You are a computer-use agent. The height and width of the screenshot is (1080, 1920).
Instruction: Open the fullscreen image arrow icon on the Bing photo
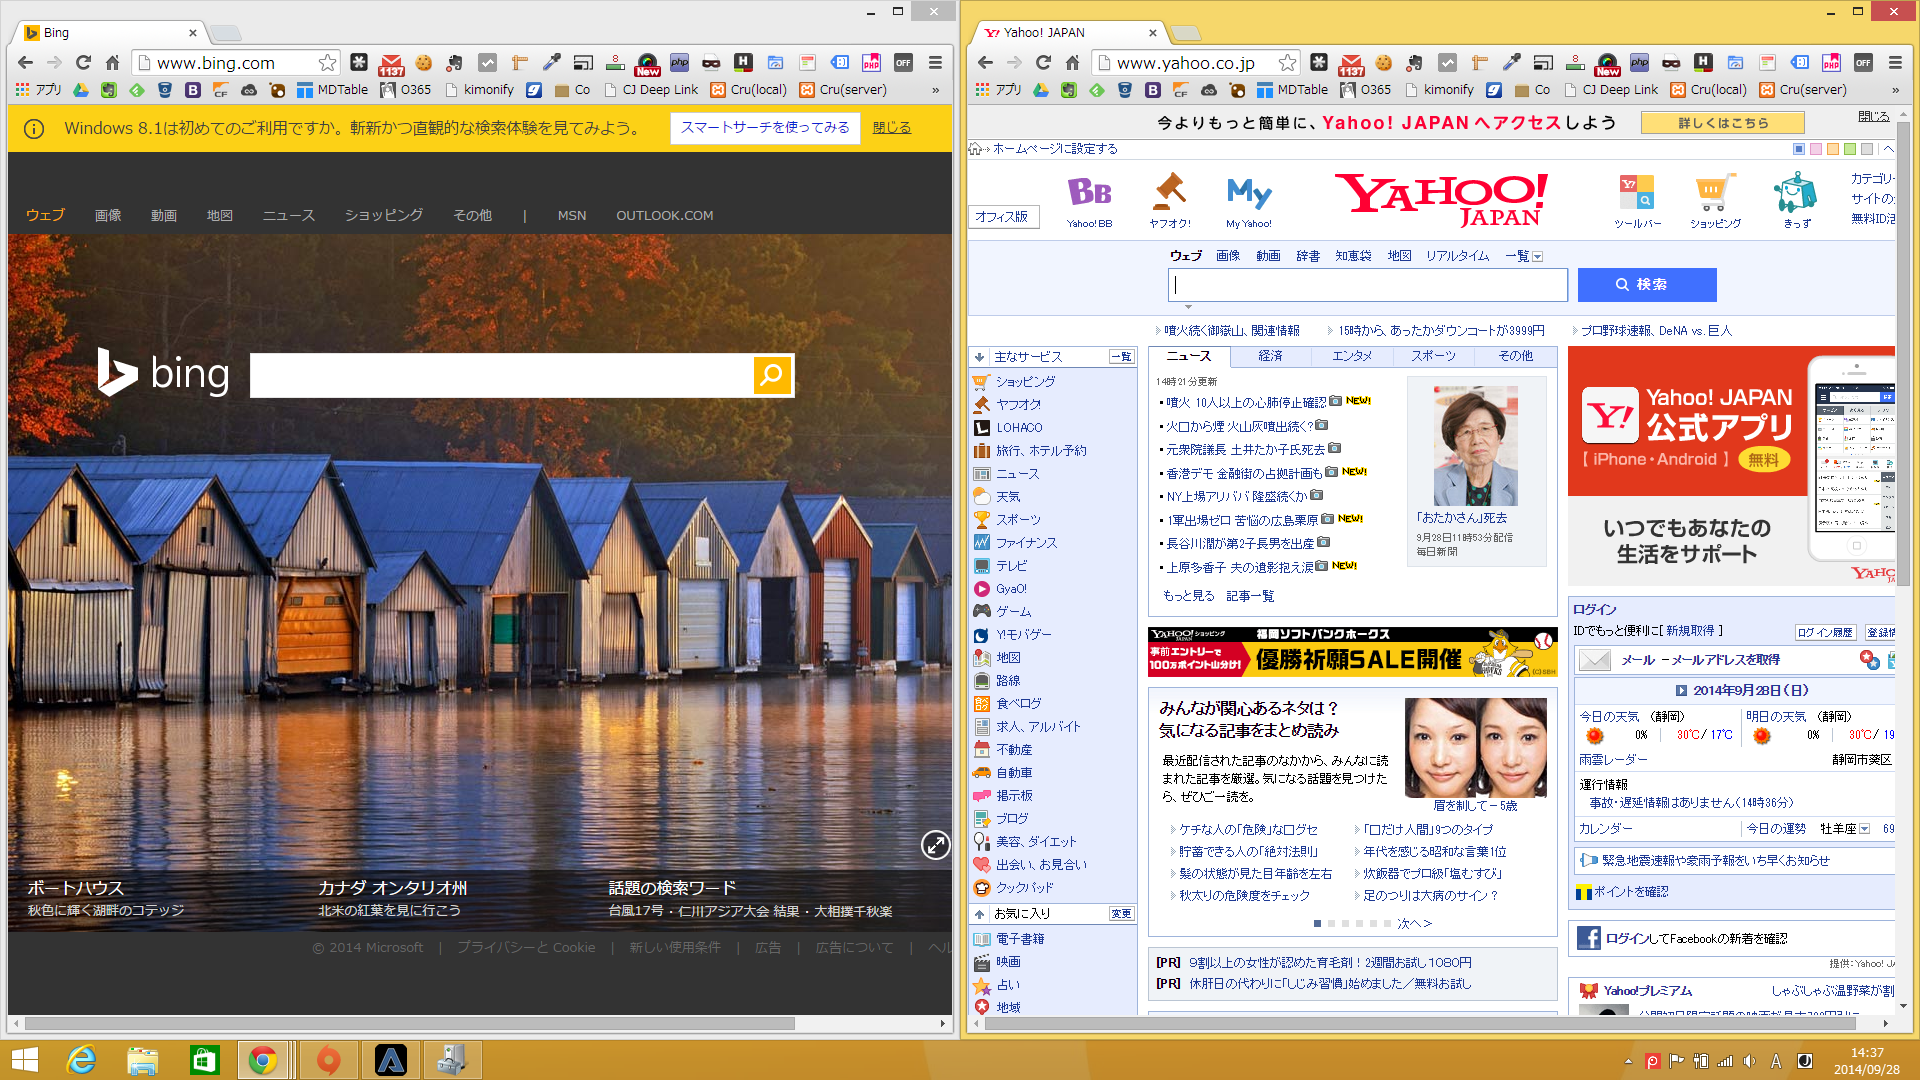click(x=935, y=845)
